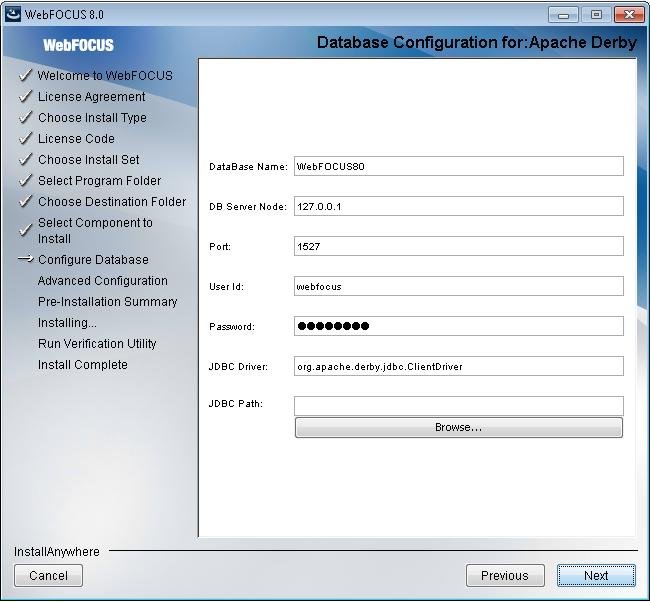The width and height of the screenshot is (650, 602).
Task: Focus the JDBC Driver field
Action: [x=458, y=366]
